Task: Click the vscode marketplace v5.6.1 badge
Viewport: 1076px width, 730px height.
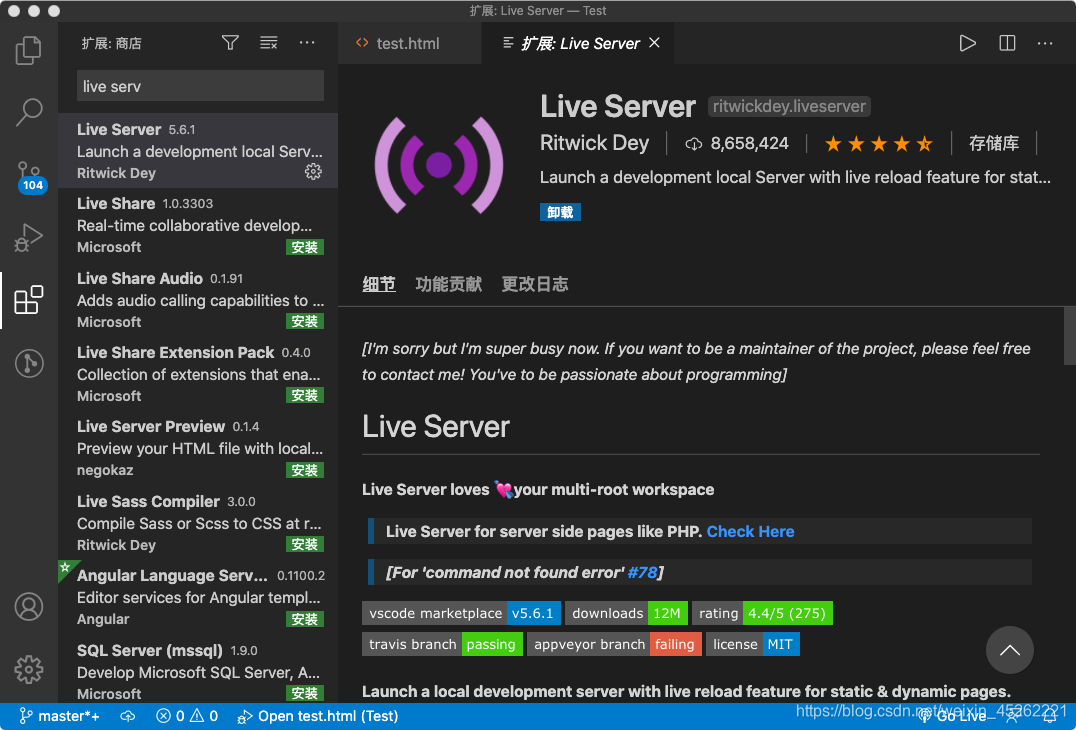Action: point(462,613)
